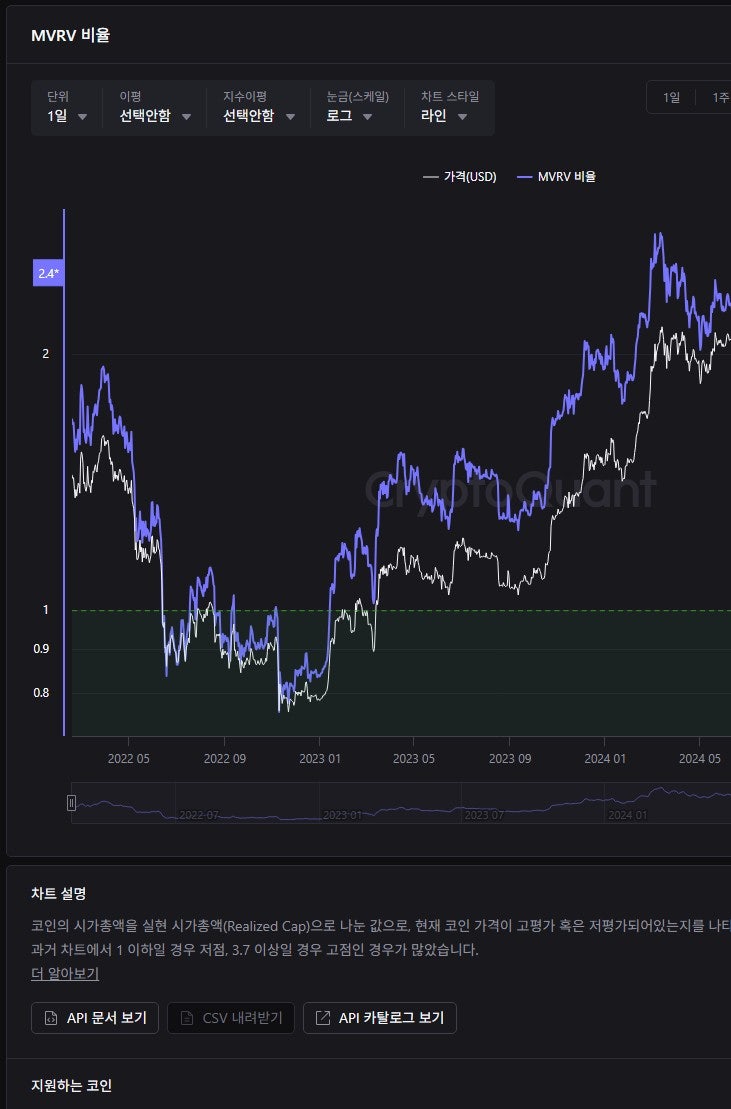The width and height of the screenshot is (731, 1109).
Task: Click the file icon on CSV 내려받기
Action: (x=186, y=1018)
